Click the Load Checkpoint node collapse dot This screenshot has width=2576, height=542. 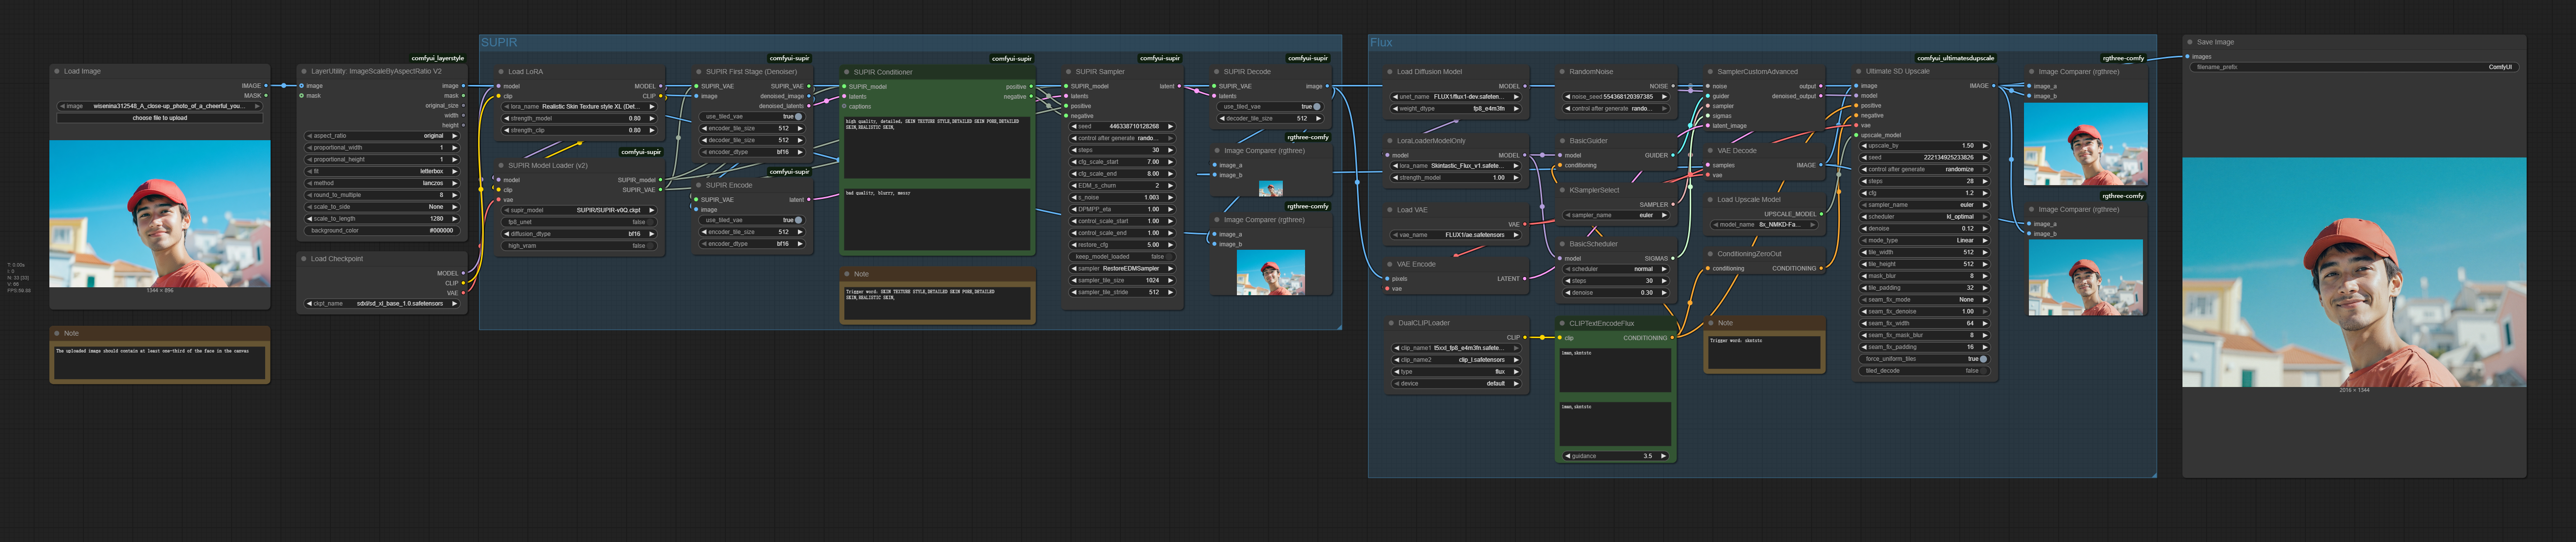pyautogui.click(x=303, y=259)
